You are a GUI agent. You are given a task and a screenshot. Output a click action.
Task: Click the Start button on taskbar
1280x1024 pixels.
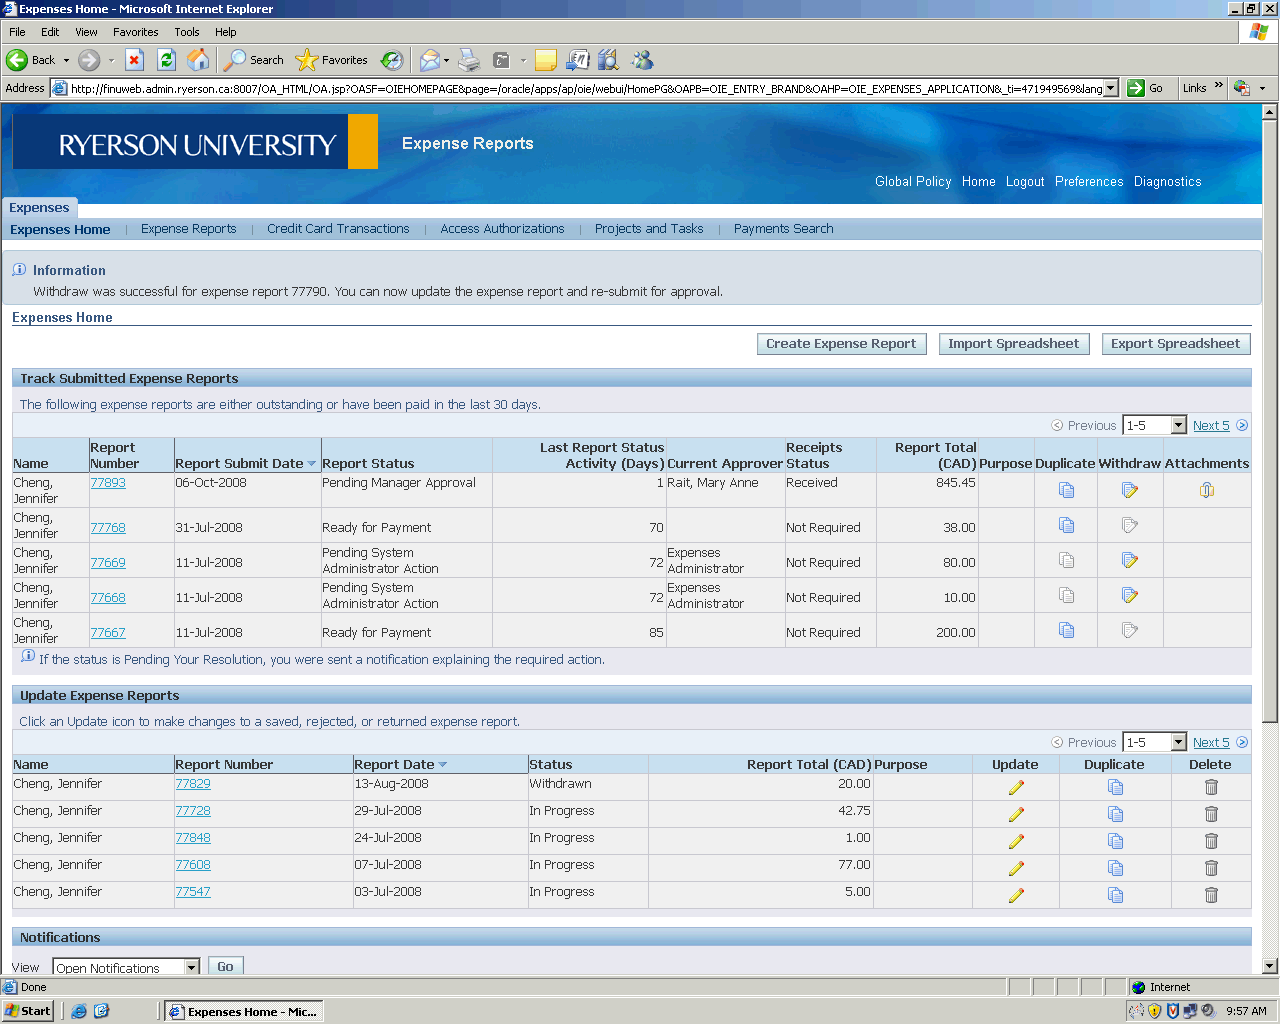click(28, 1011)
